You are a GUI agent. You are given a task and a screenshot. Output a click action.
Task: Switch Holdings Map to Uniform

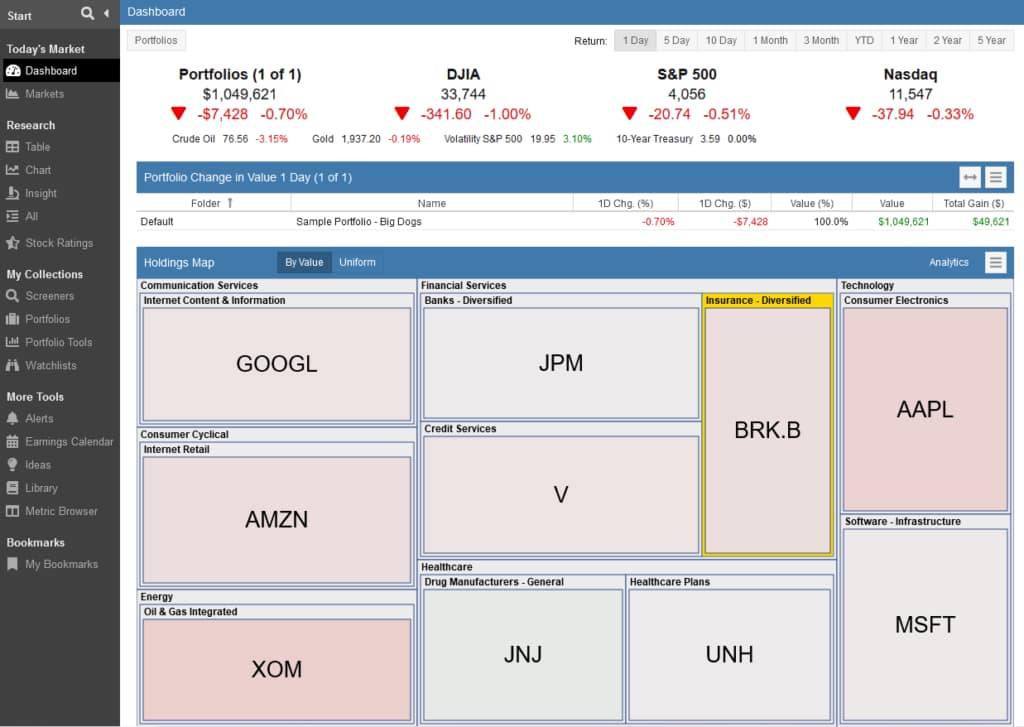click(x=357, y=262)
